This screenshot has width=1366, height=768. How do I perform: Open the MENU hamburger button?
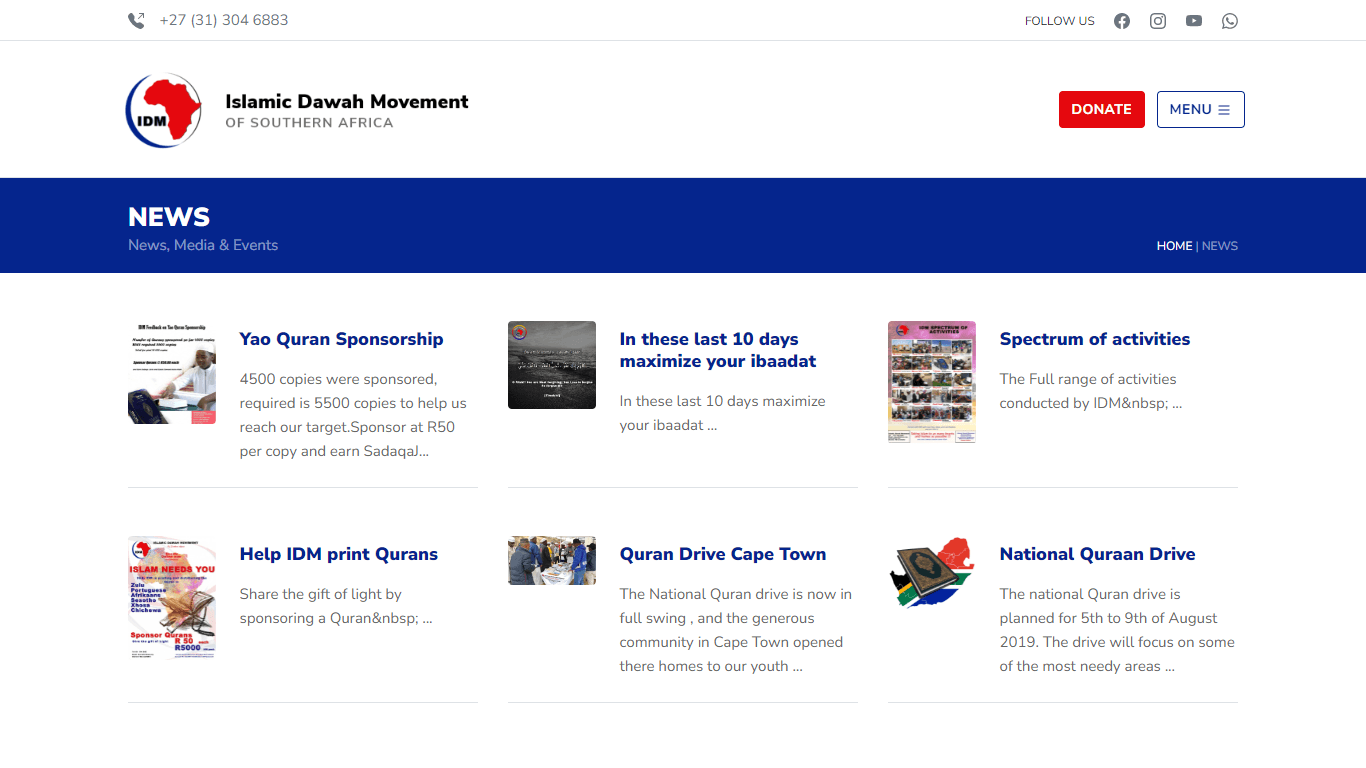(1201, 110)
